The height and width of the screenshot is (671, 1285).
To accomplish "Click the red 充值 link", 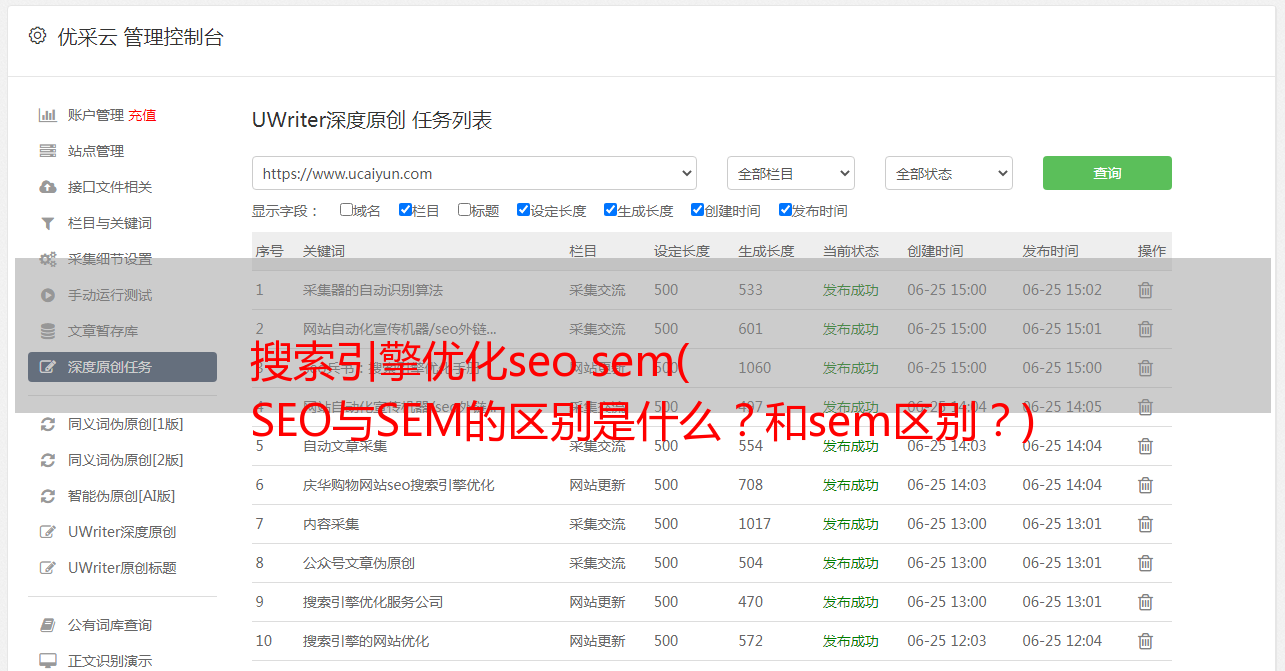I will click(x=142, y=115).
